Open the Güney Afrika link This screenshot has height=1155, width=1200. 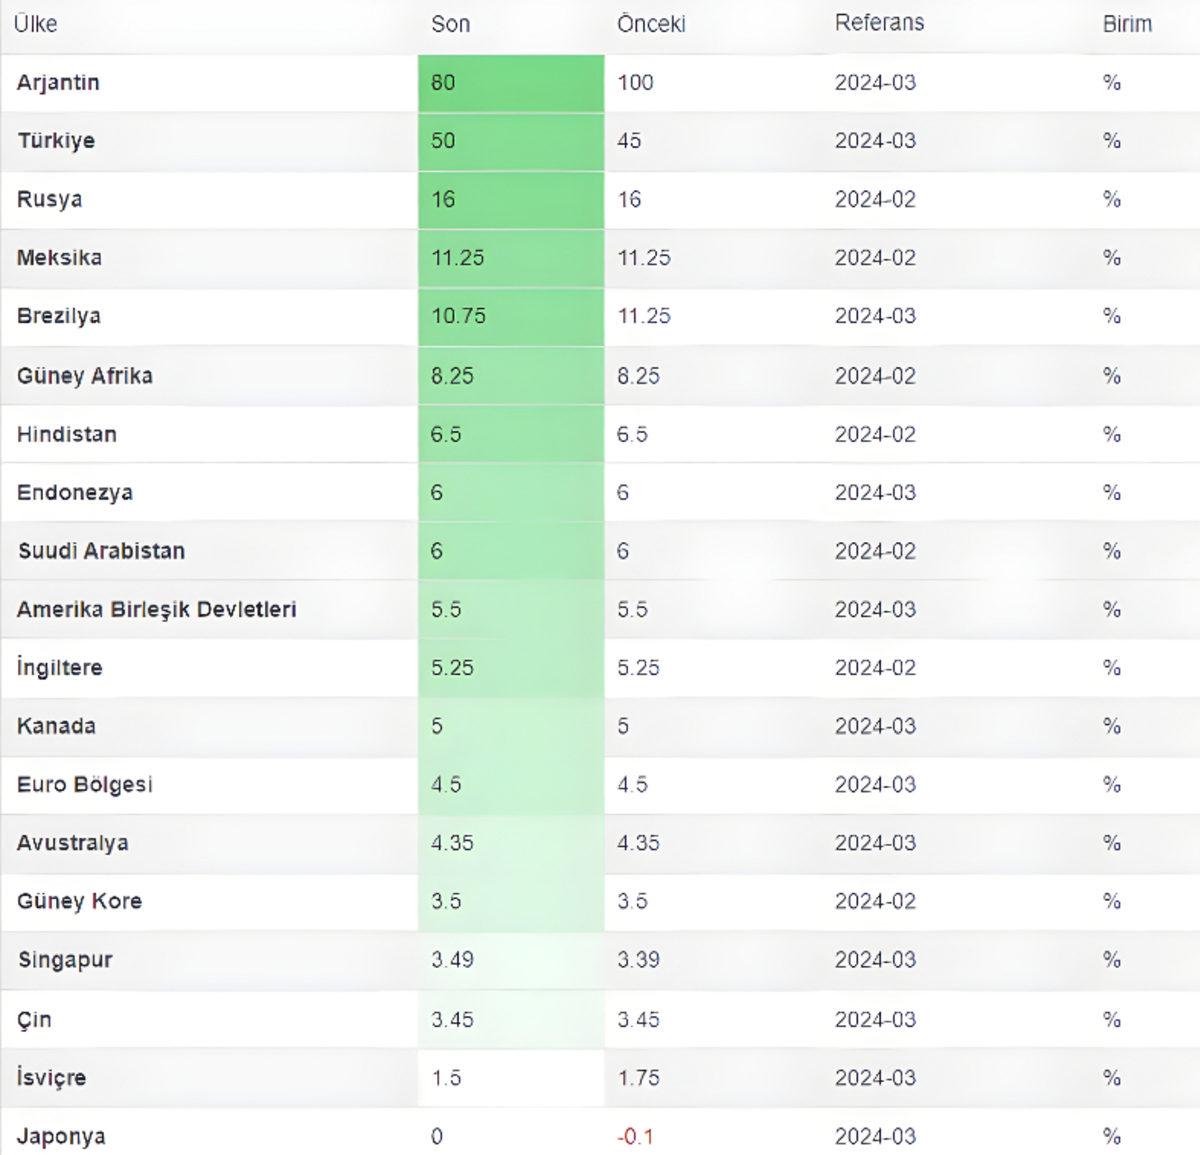(84, 376)
